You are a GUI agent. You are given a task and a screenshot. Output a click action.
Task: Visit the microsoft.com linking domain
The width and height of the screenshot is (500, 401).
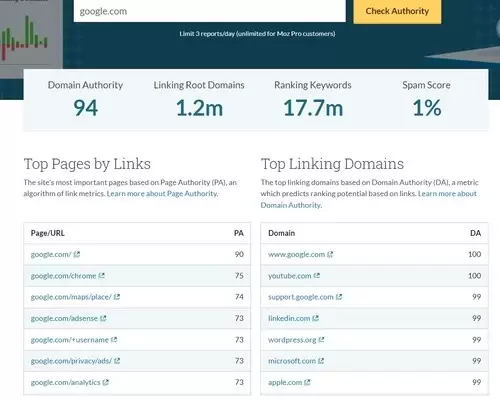pos(292,361)
